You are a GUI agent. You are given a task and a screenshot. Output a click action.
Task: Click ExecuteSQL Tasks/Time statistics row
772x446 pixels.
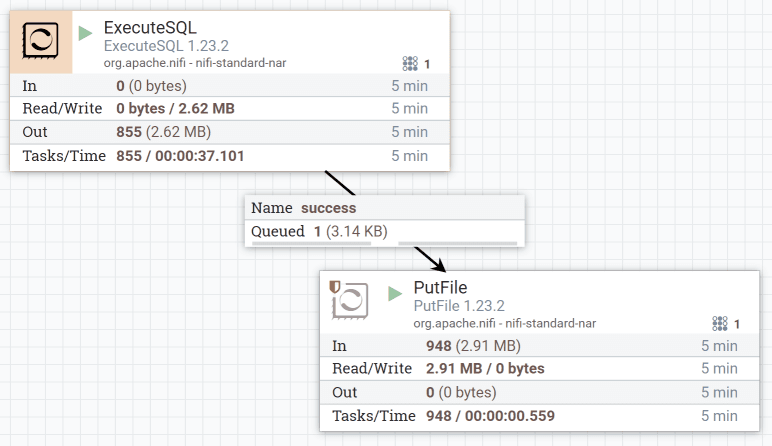coord(230,156)
